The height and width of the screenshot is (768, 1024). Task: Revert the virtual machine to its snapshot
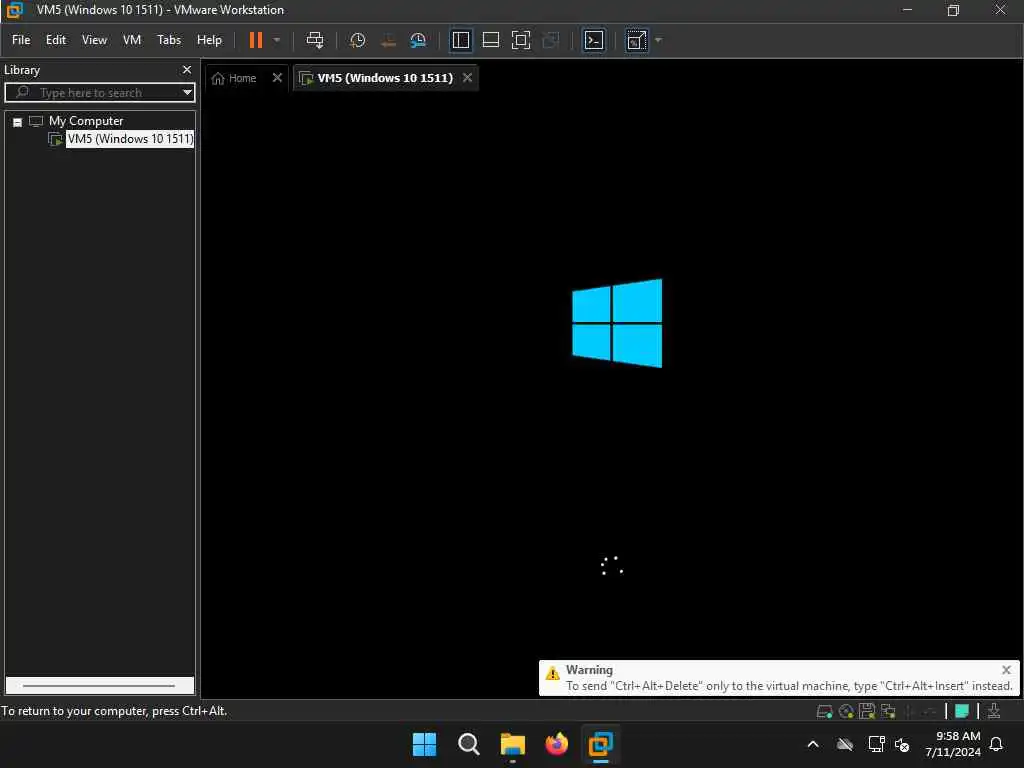click(x=388, y=40)
